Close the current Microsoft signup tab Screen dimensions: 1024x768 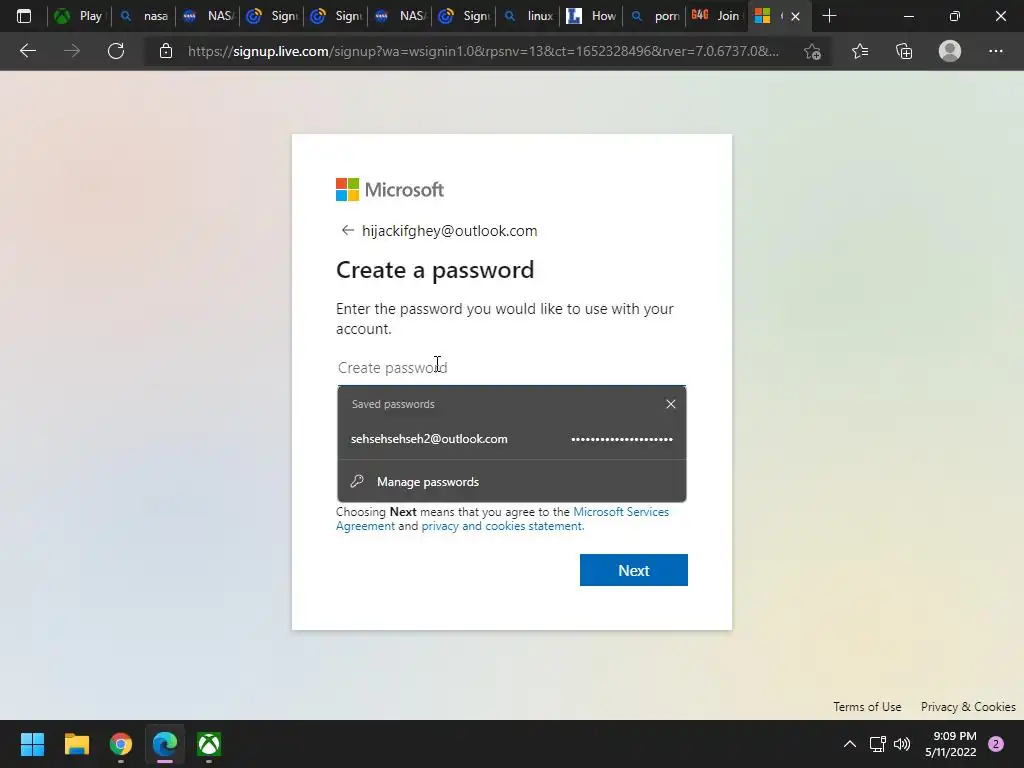pos(795,16)
